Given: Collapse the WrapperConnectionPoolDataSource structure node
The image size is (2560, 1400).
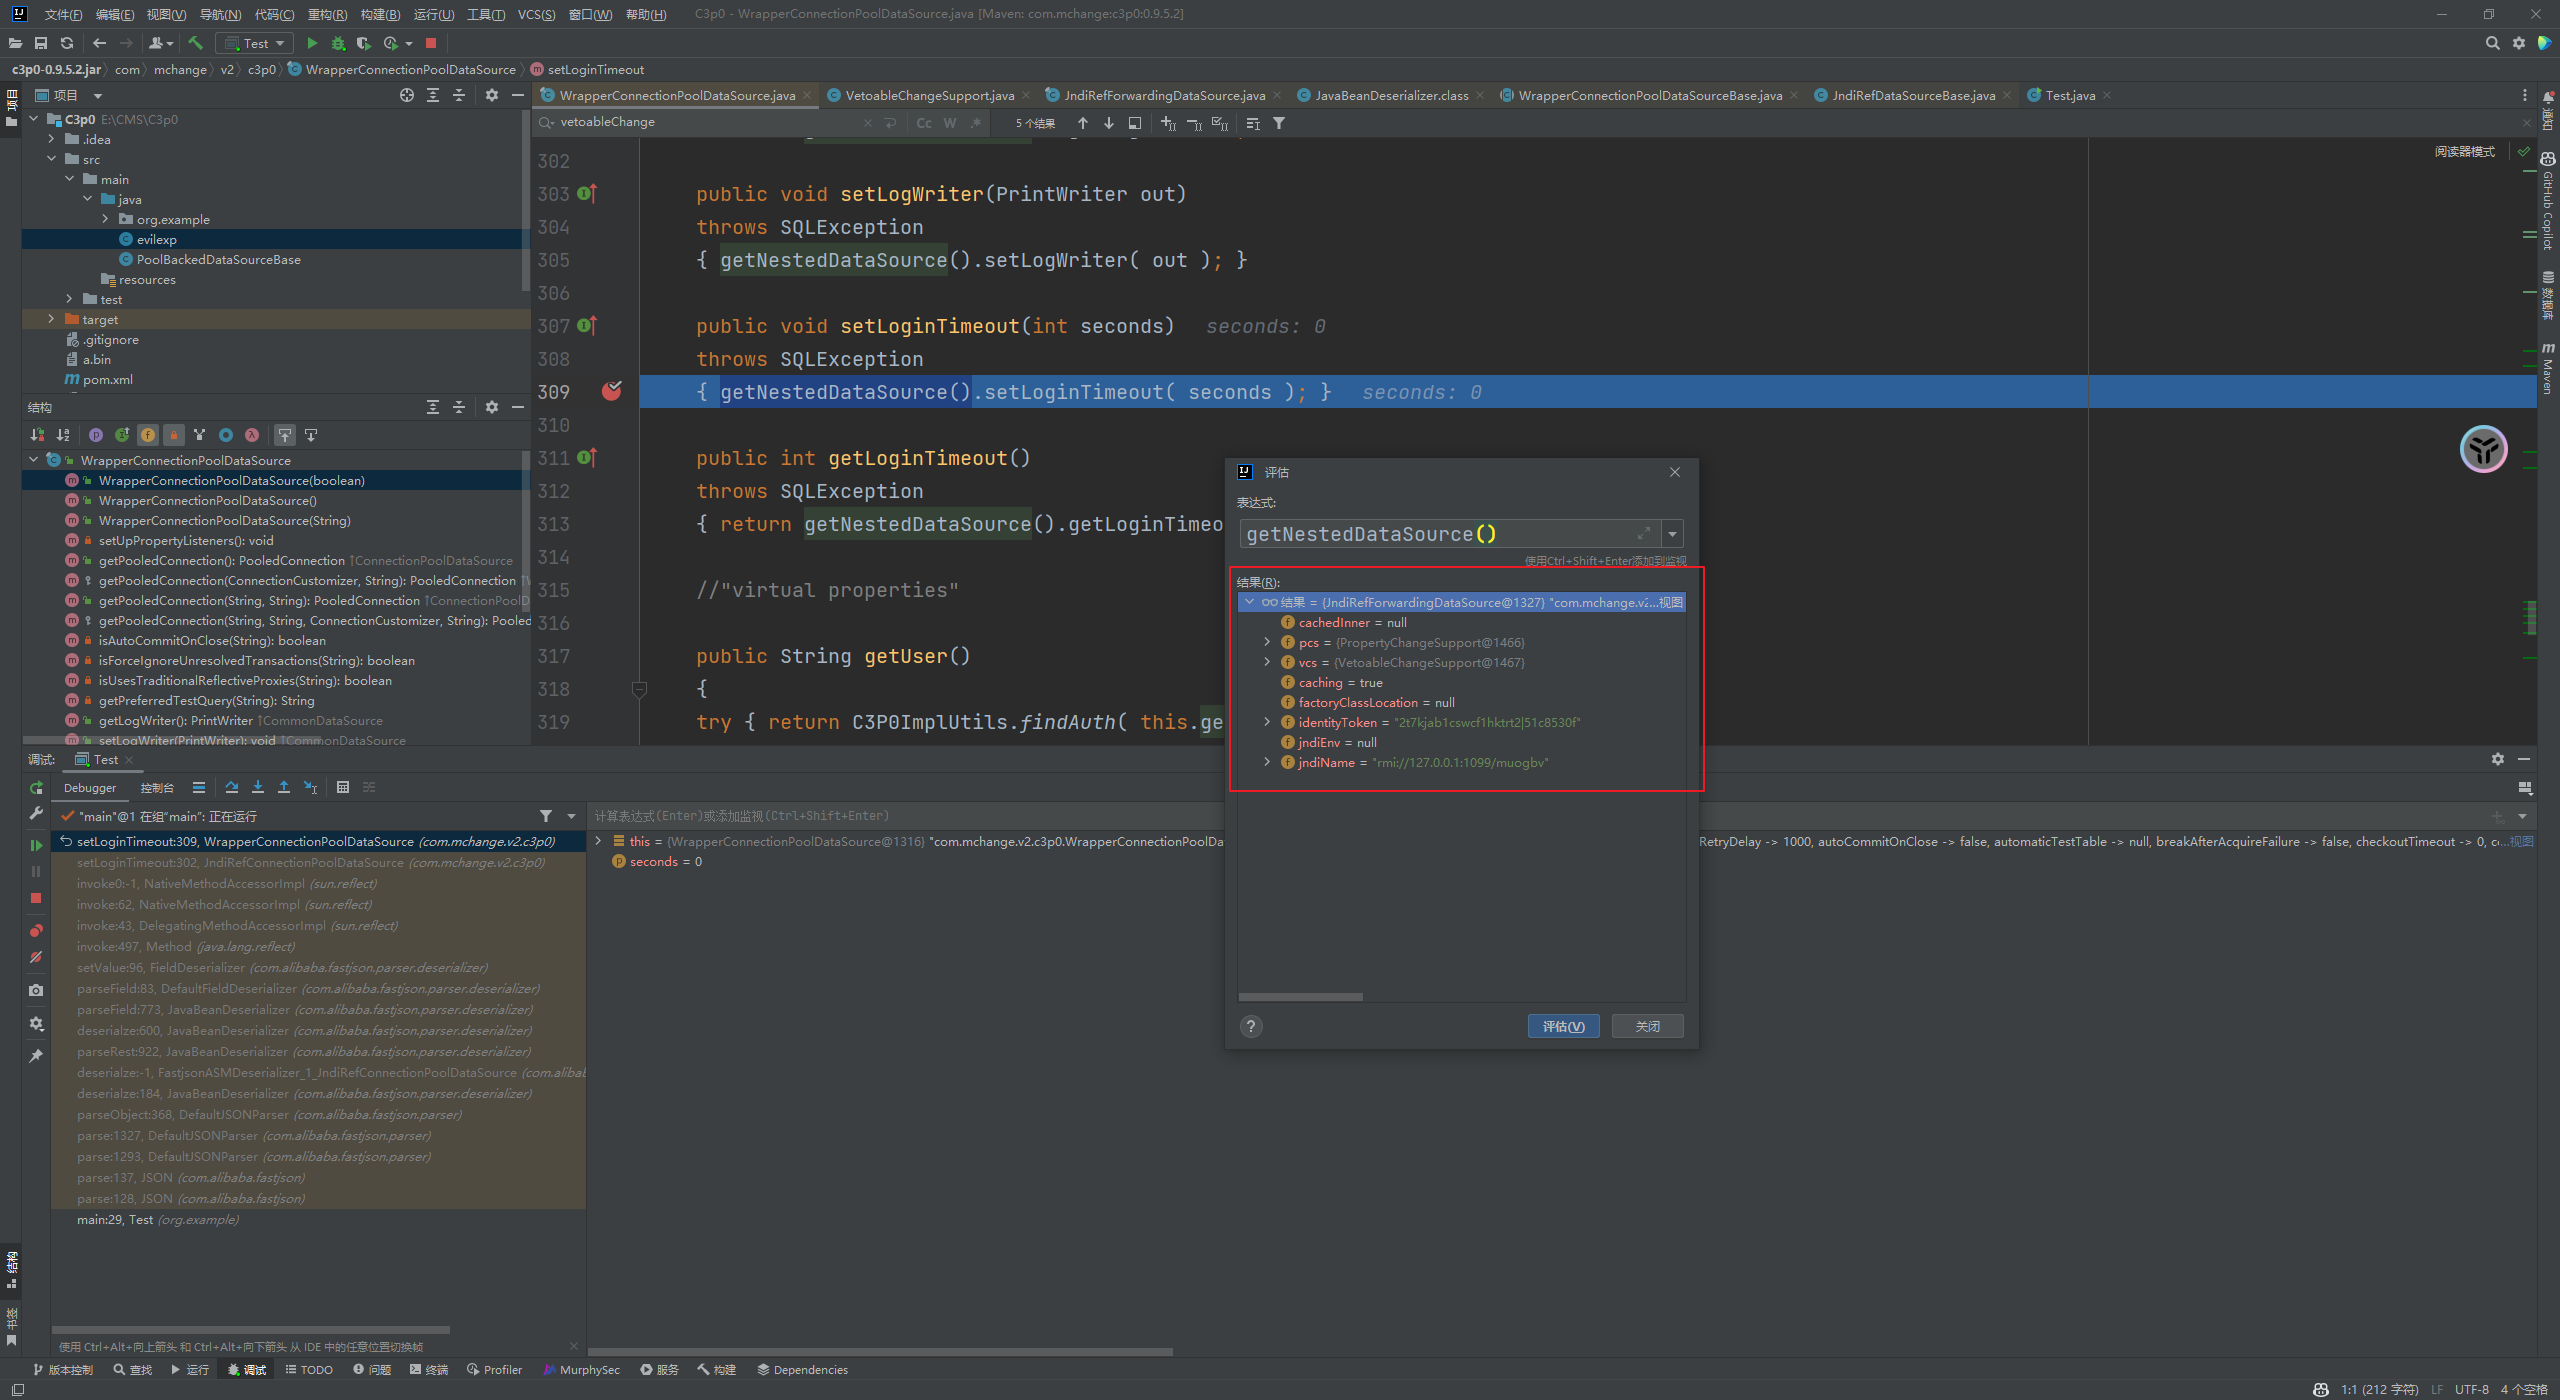Looking at the screenshot, I should (x=34, y=460).
